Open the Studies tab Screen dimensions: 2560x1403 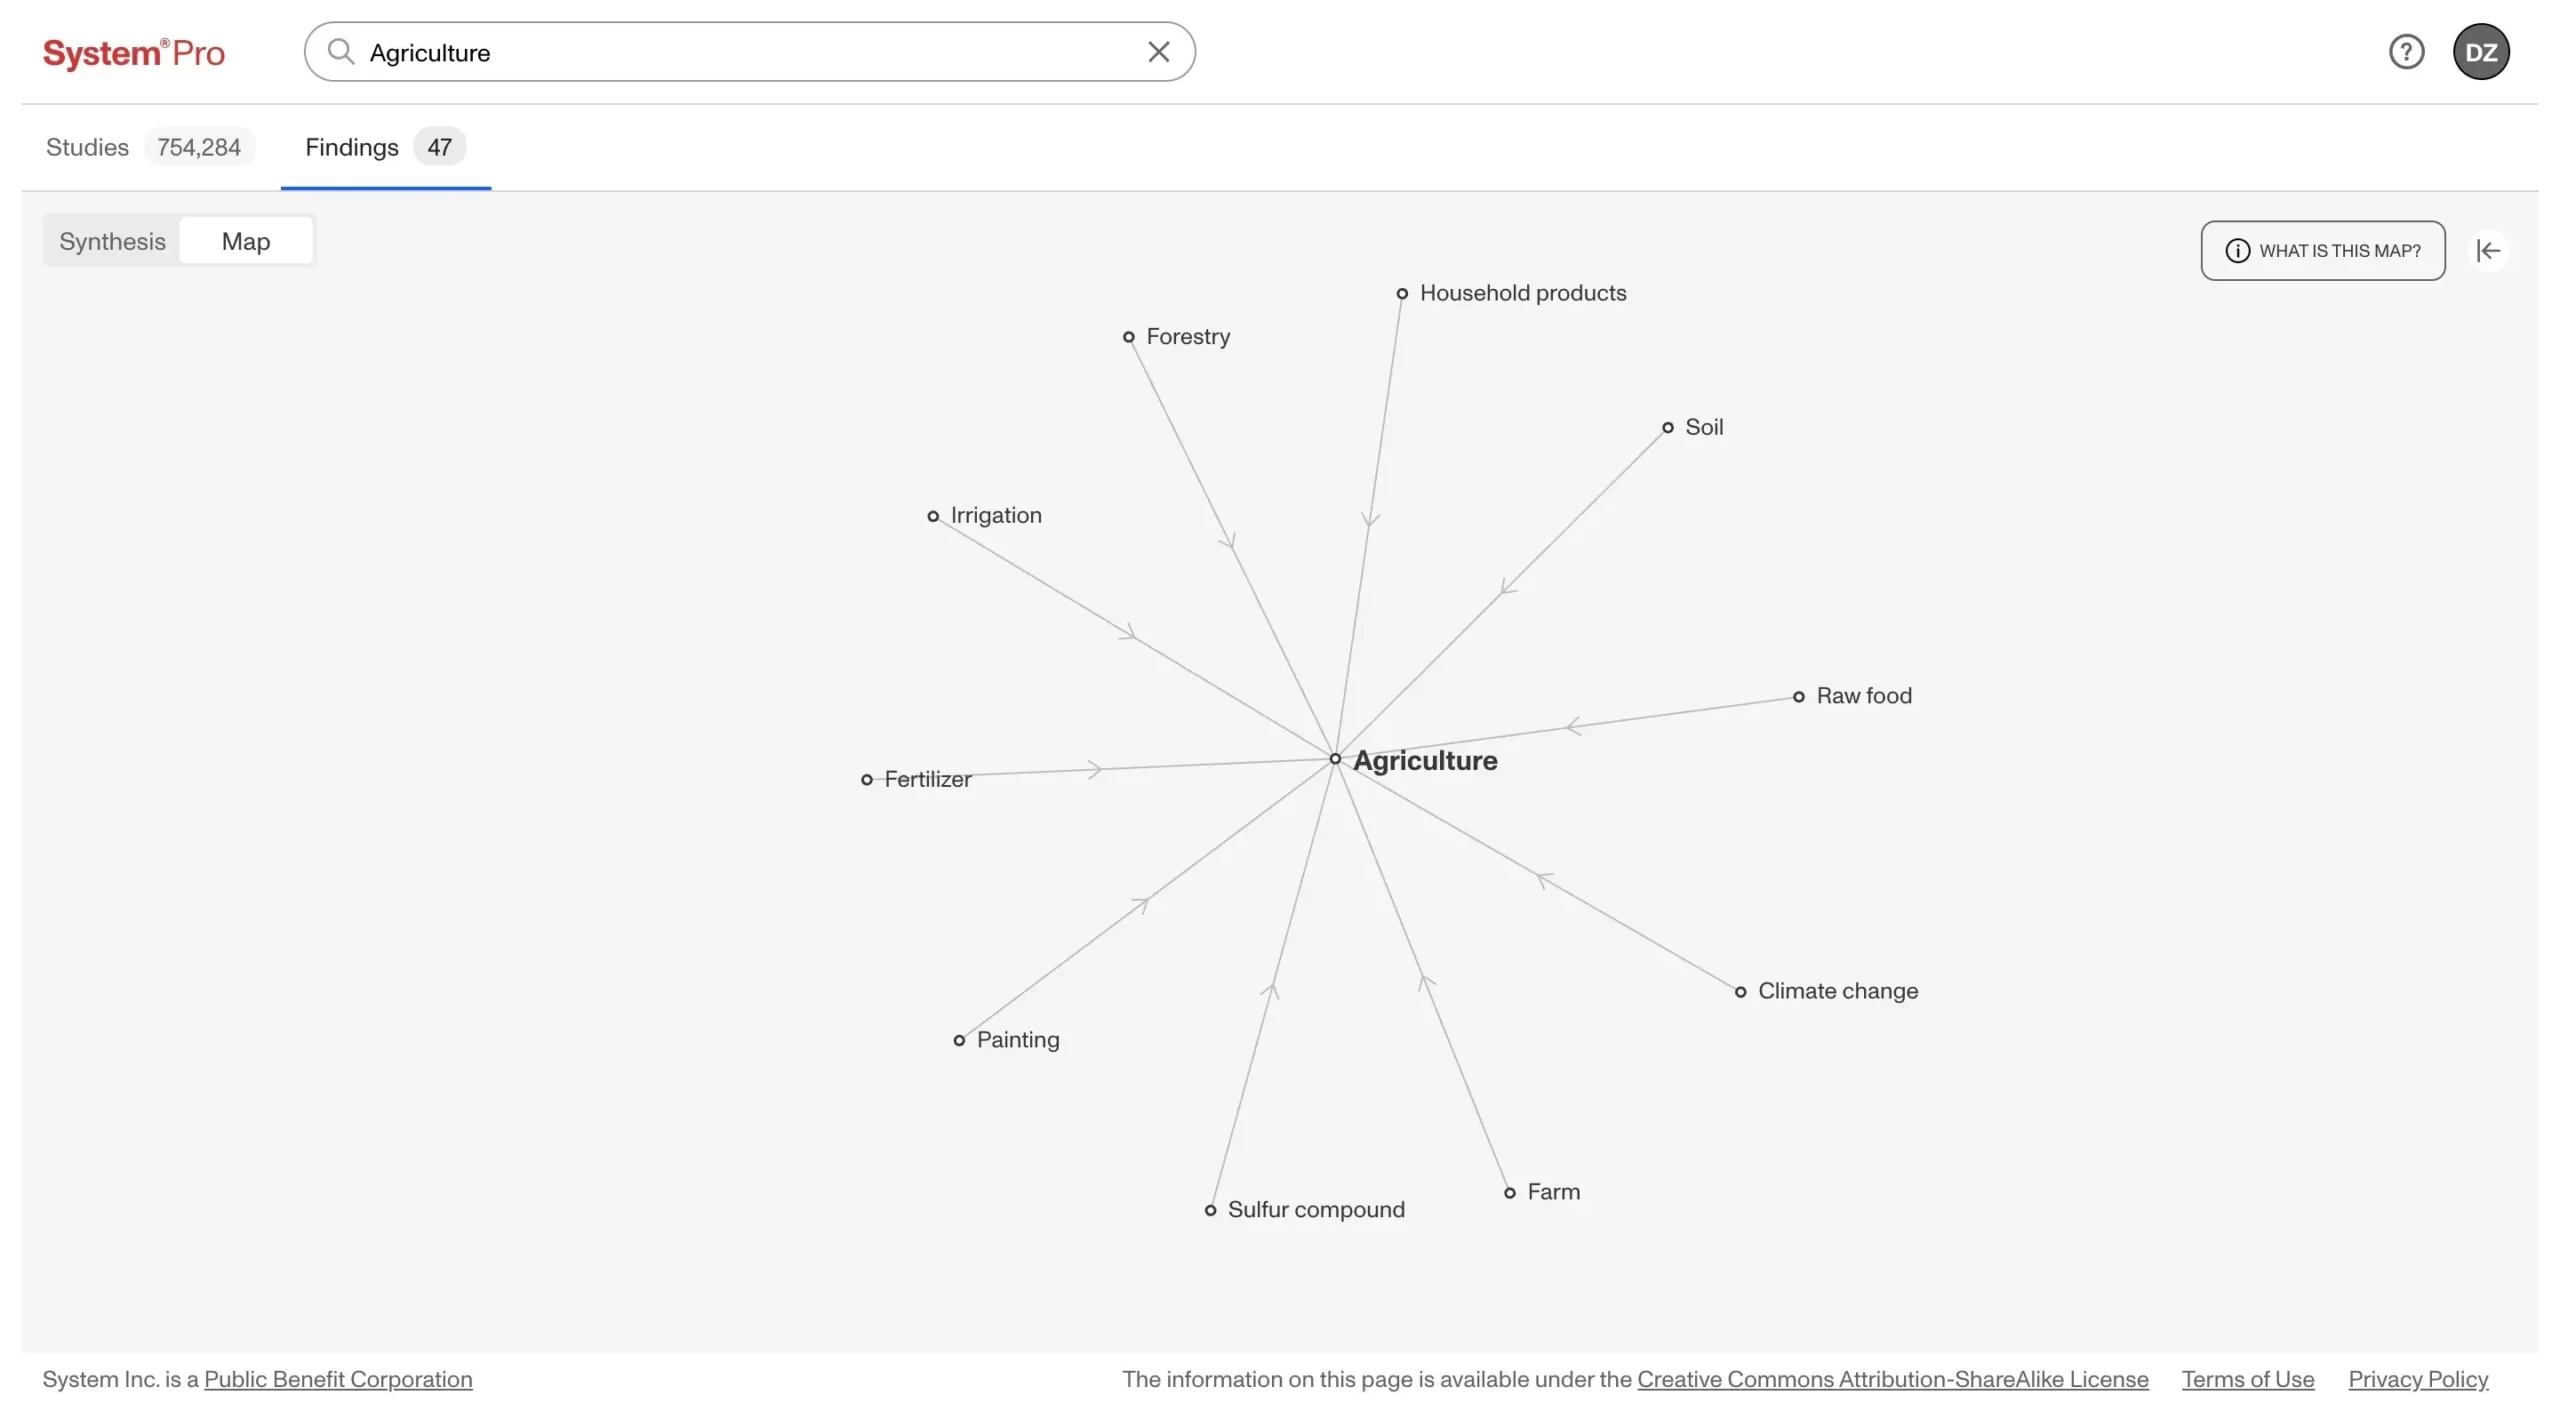pyautogui.click(x=86, y=147)
